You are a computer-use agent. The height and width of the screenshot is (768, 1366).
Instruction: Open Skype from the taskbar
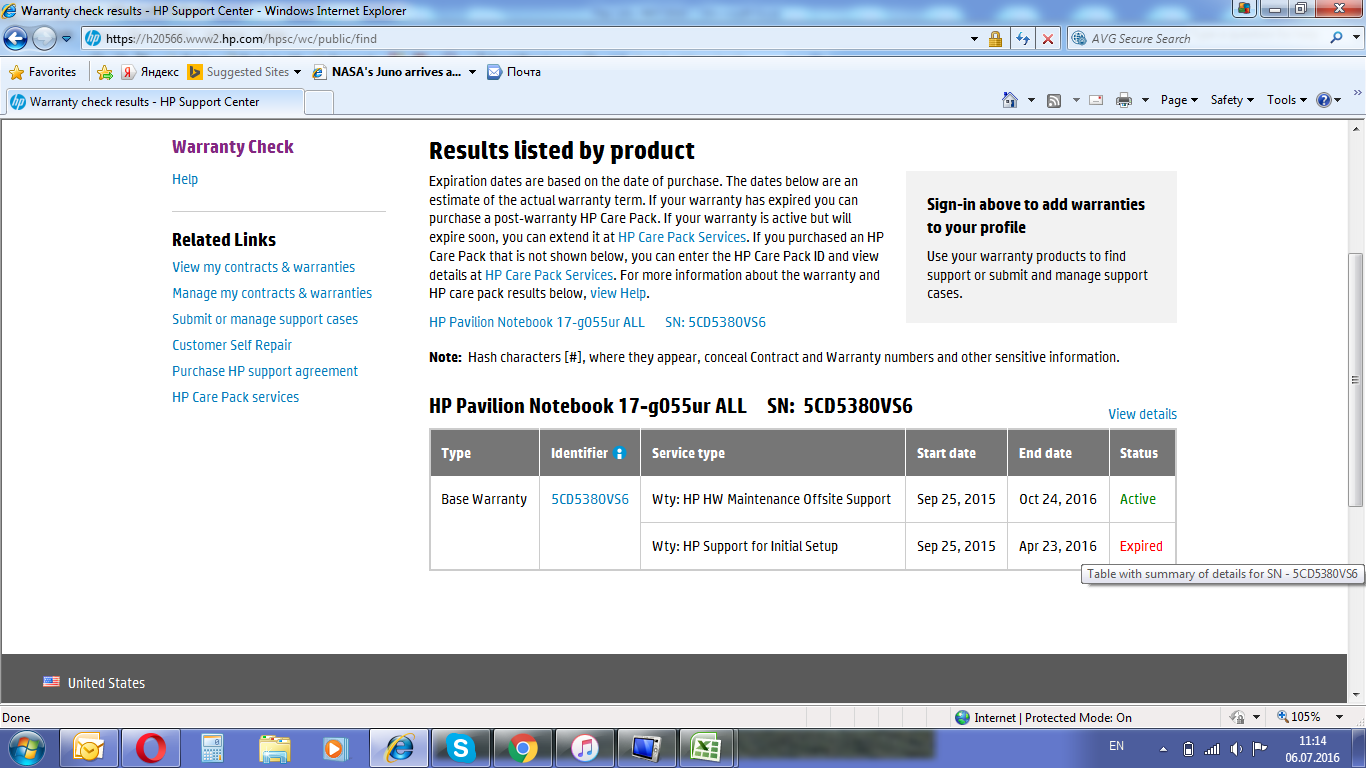click(461, 748)
